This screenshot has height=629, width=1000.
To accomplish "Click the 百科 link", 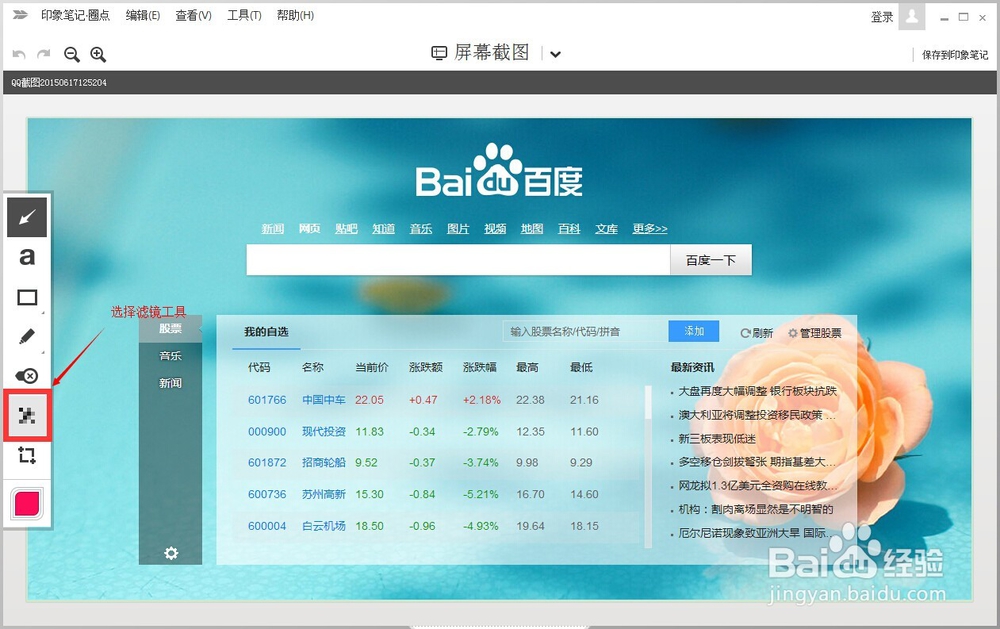I will click(569, 228).
